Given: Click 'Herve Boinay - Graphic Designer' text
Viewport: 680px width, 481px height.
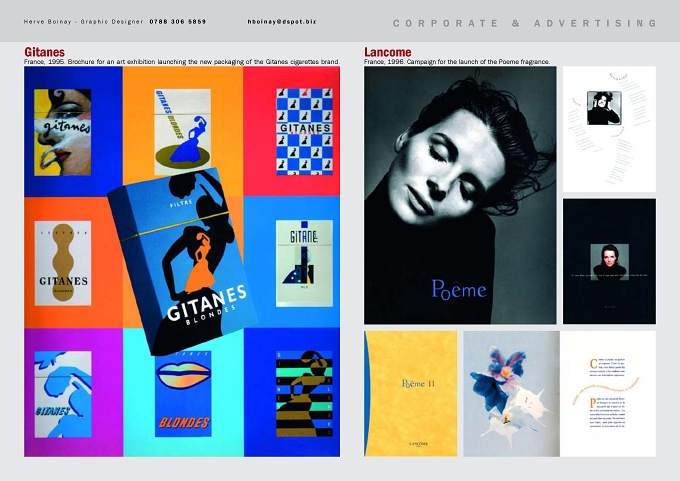Looking at the screenshot, I should pos(83,22).
